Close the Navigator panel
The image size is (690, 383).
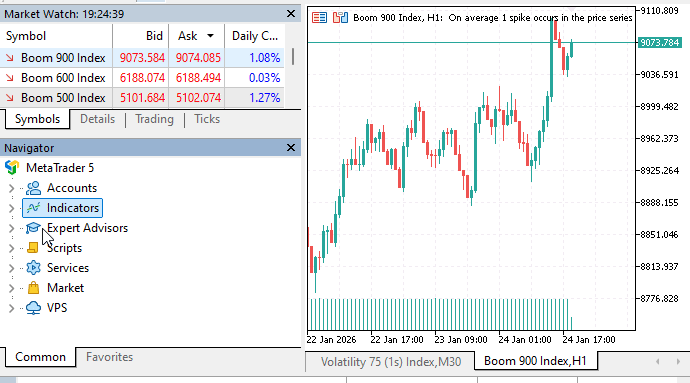[x=291, y=147]
